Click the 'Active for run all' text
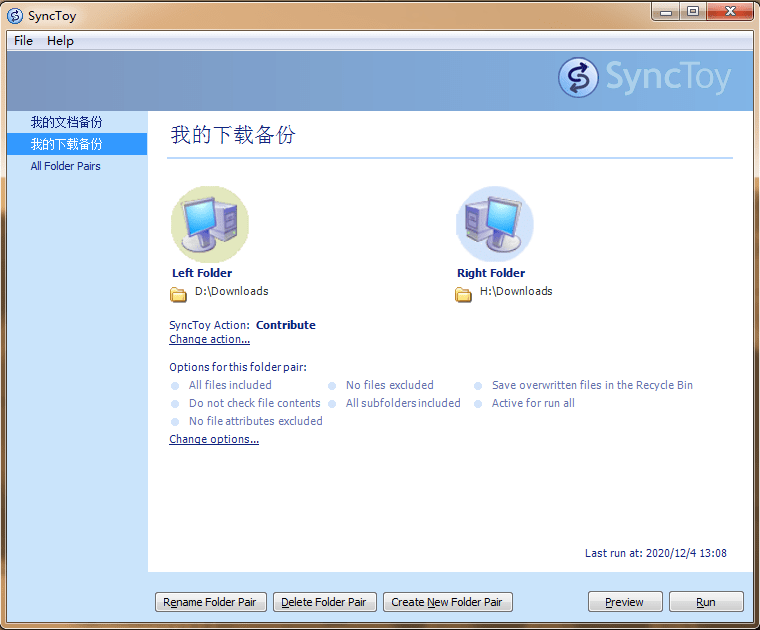The image size is (760, 630). click(x=533, y=403)
